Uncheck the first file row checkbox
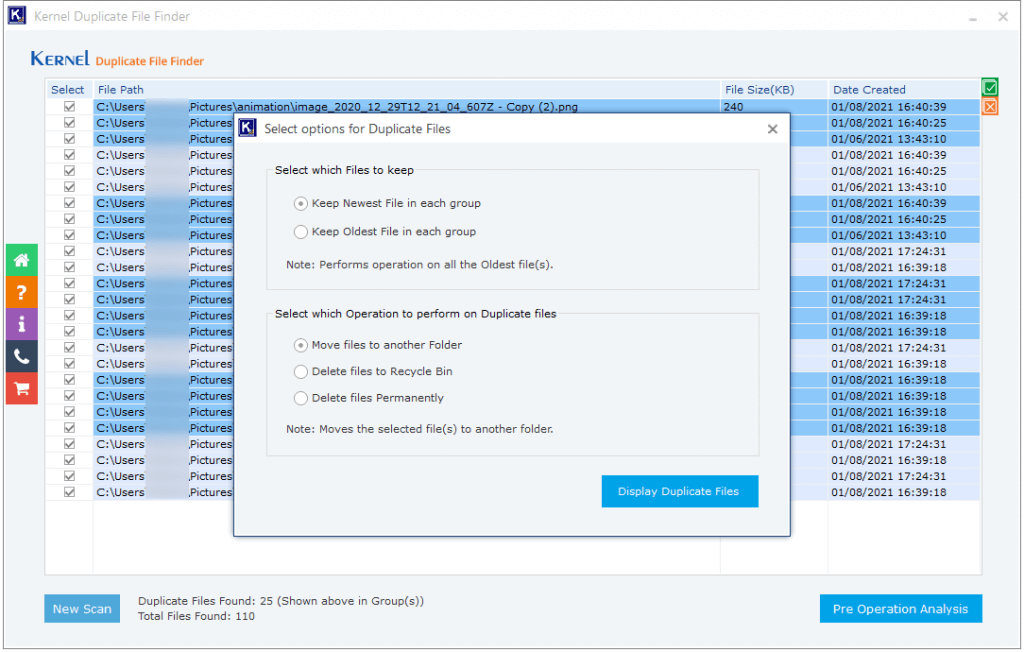Image resolution: width=1024 pixels, height=652 pixels. pos(70,107)
